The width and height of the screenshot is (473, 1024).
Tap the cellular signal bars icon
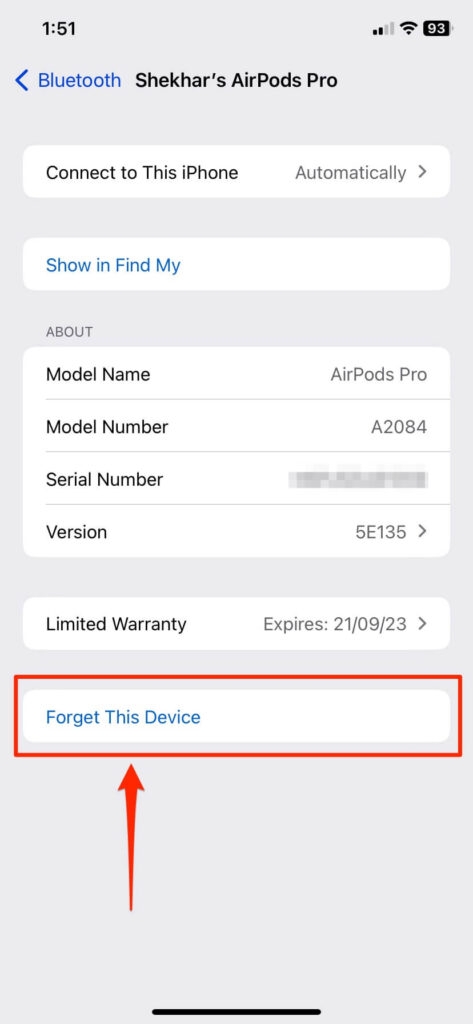(x=383, y=29)
